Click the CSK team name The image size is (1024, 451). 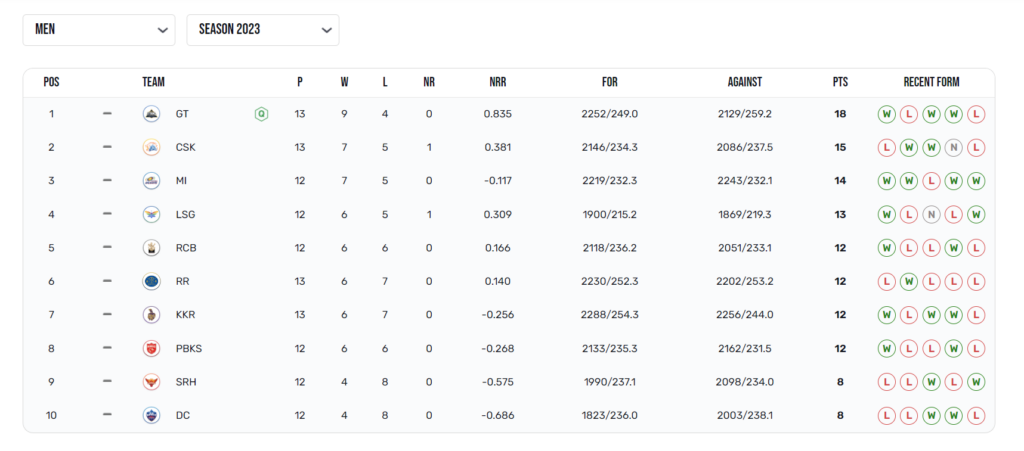[185, 148]
